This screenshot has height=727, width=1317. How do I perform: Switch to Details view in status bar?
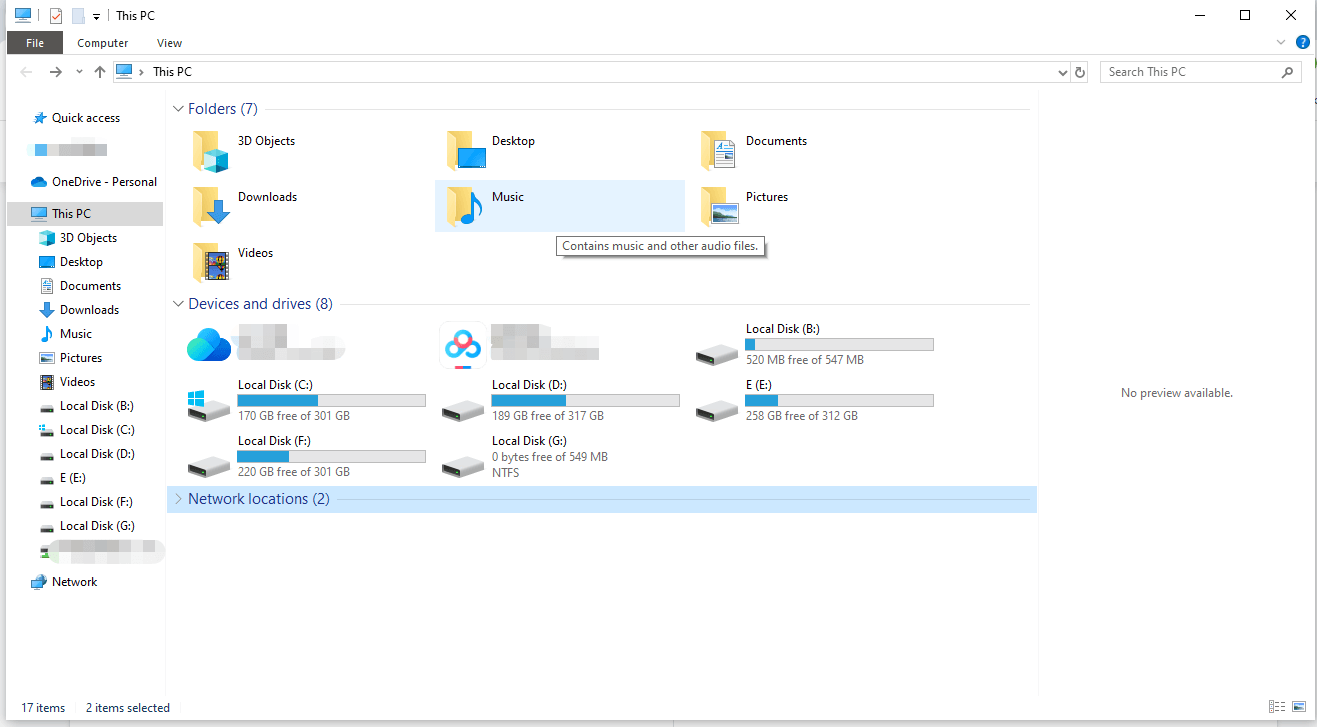point(1277,707)
